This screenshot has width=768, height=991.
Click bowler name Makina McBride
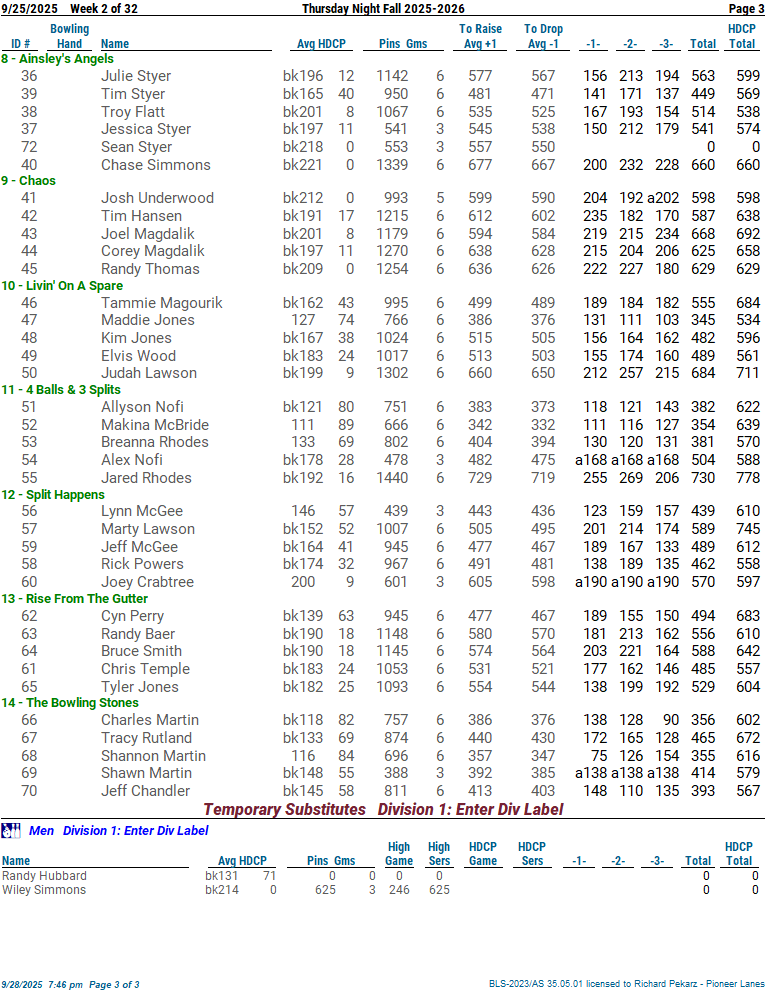click(155, 425)
